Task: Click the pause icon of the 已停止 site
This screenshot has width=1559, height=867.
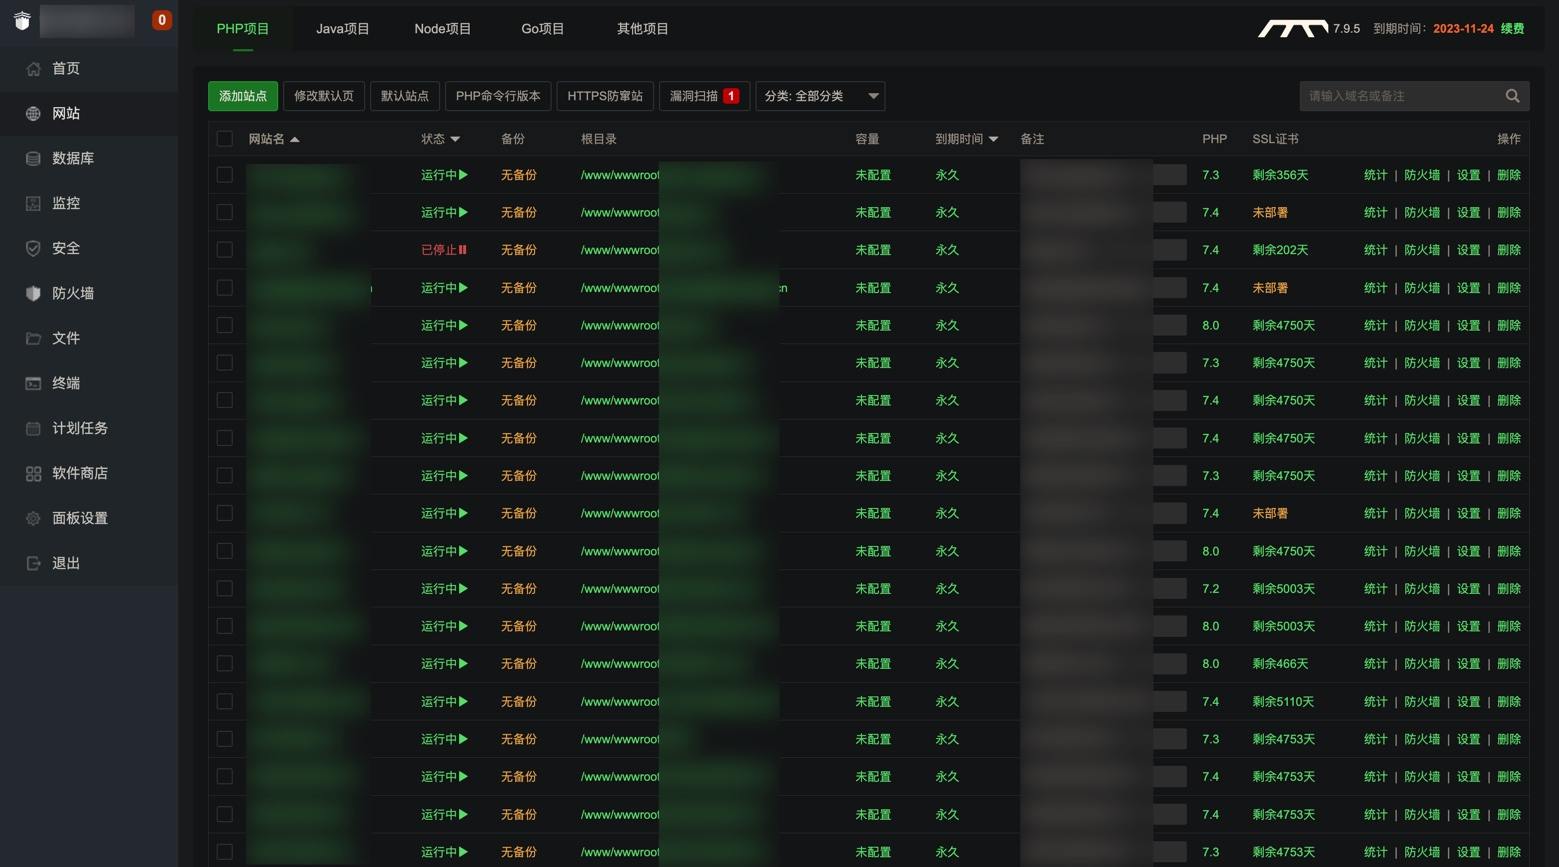Action: [x=463, y=250]
